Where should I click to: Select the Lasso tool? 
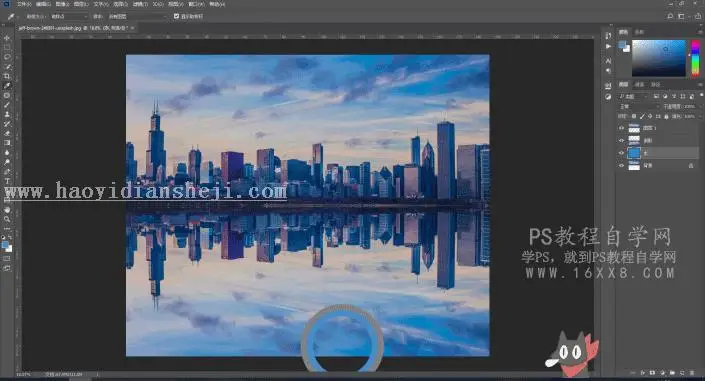click(7, 57)
